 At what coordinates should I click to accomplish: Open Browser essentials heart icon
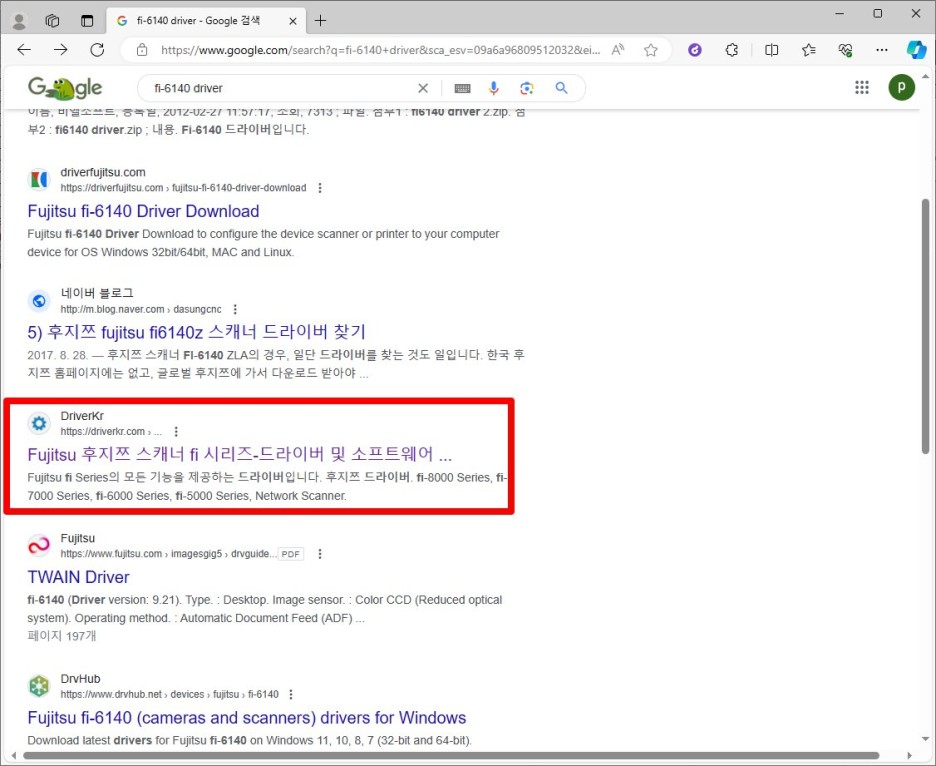(x=845, y=50)
